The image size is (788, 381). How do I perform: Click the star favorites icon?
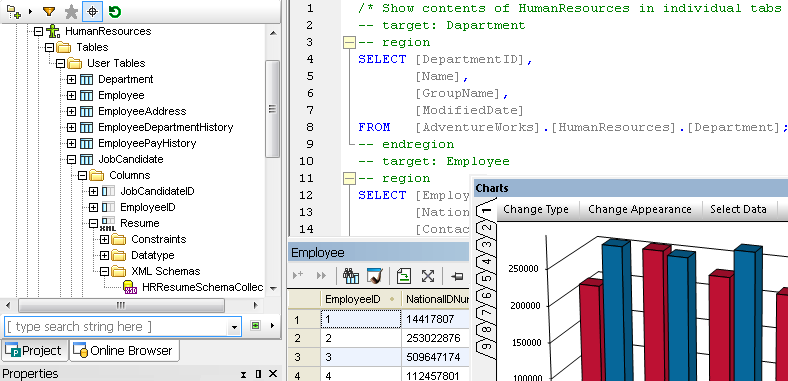pos(72,11)
